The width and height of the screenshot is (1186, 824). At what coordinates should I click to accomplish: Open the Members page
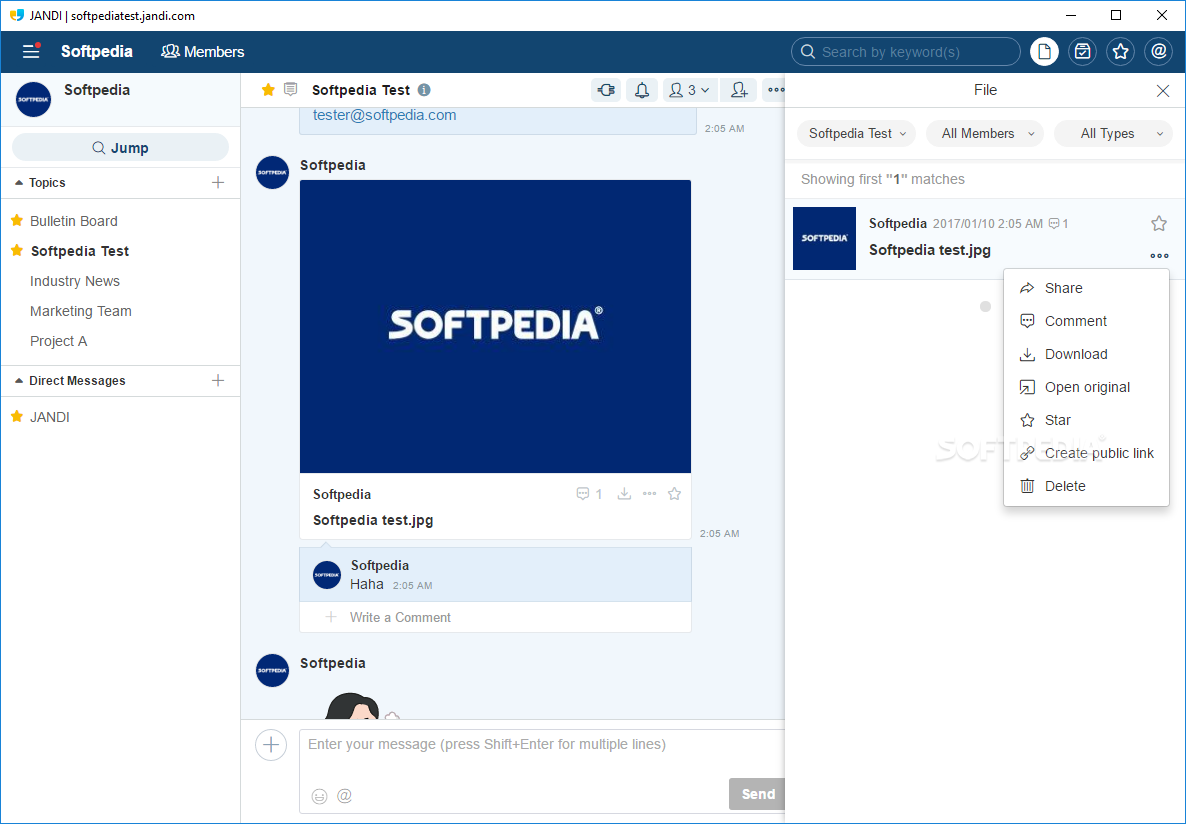click(203, 51)
